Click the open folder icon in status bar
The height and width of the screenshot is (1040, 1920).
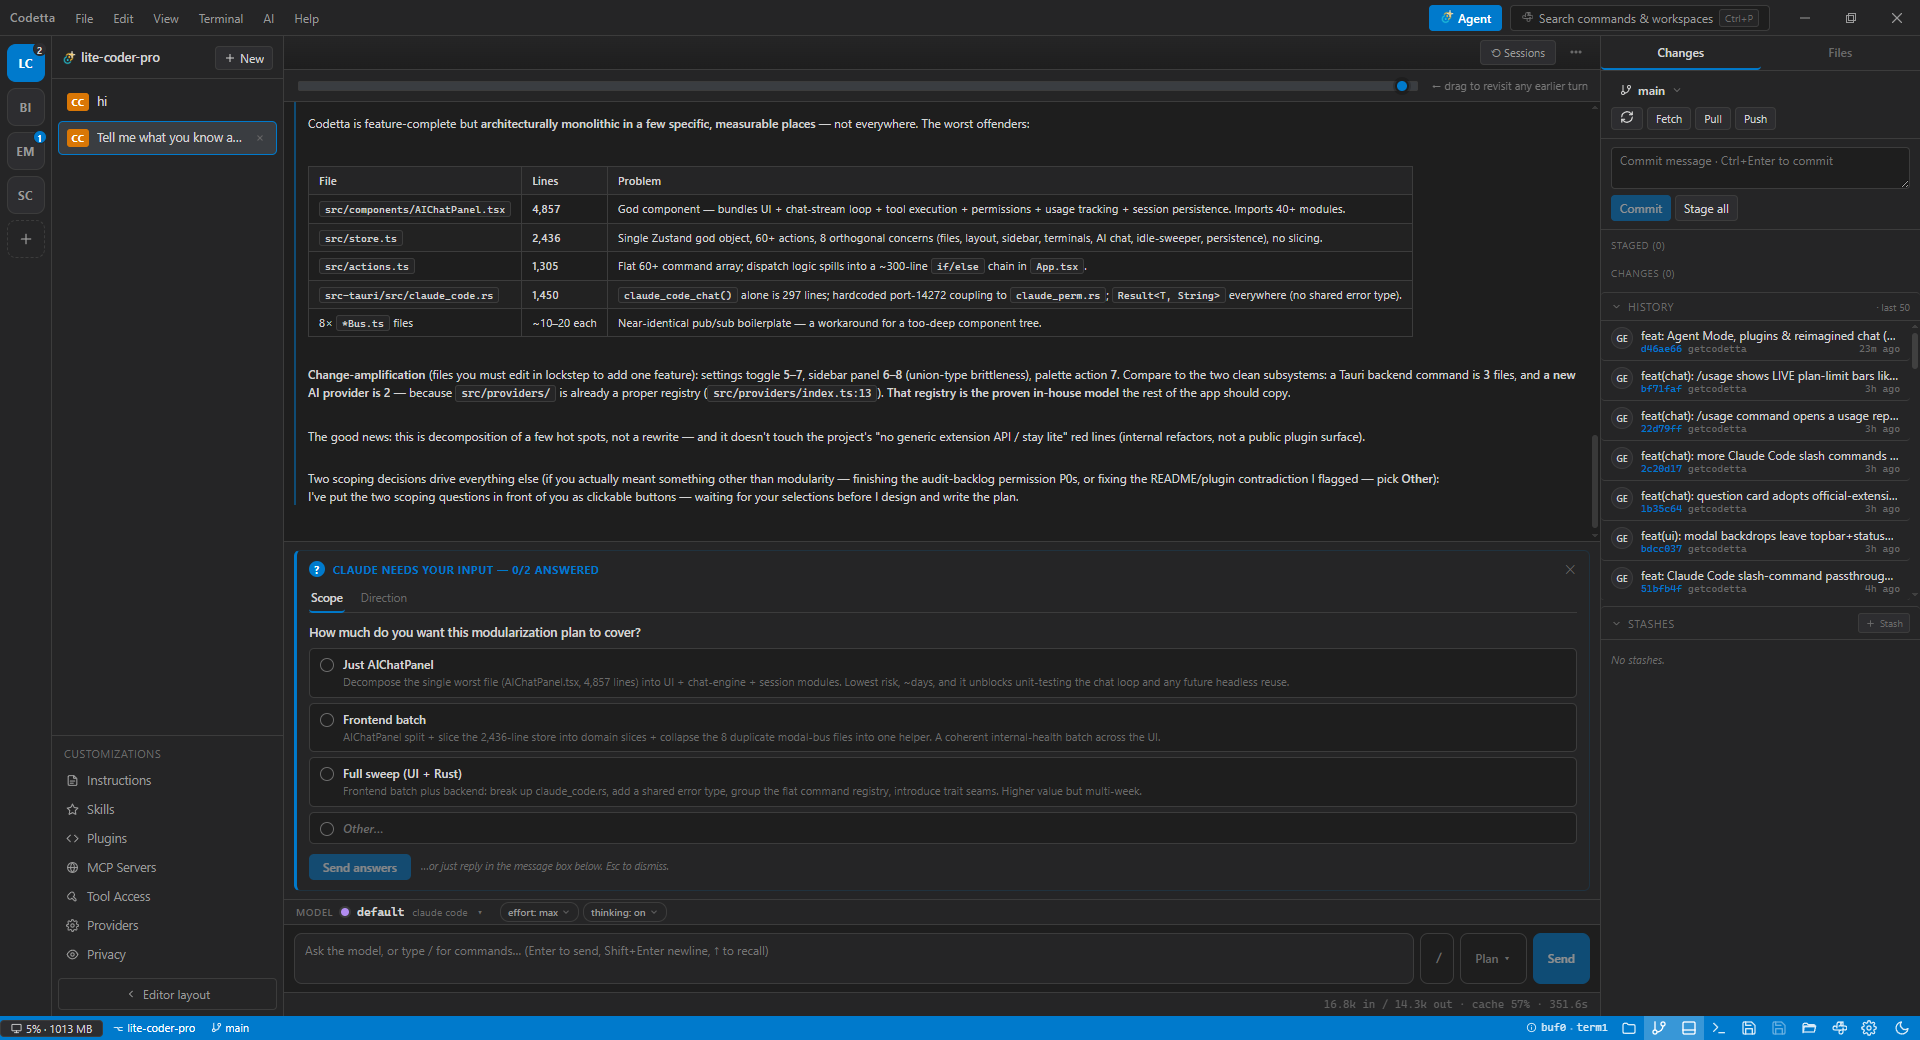1809,1028
